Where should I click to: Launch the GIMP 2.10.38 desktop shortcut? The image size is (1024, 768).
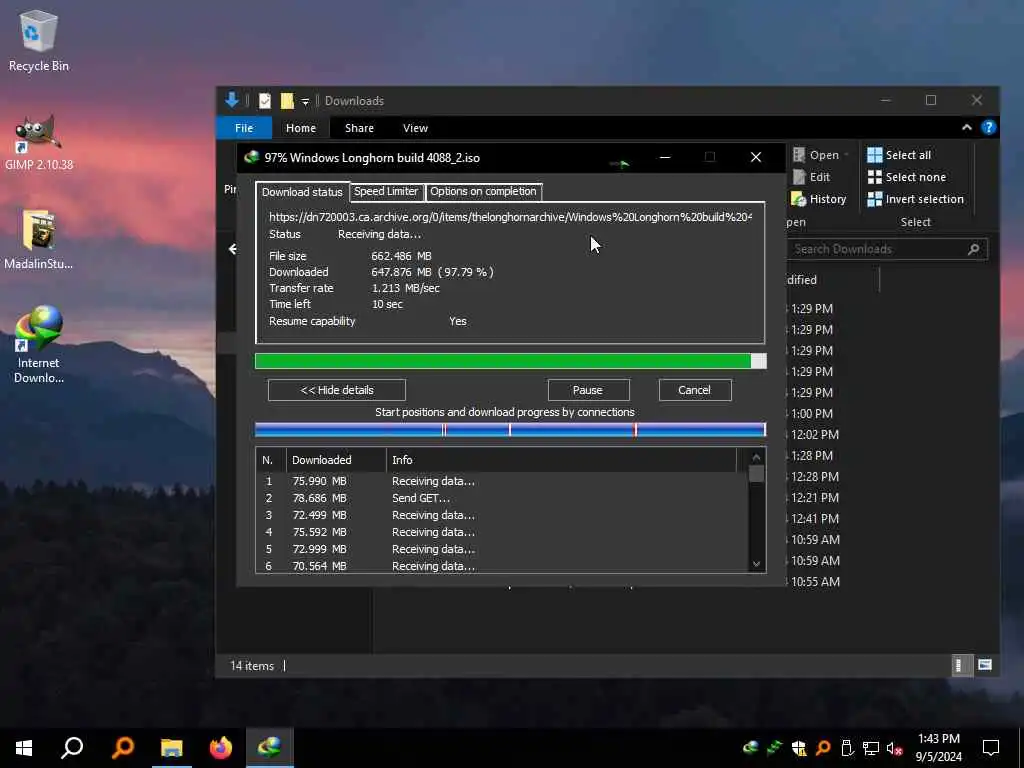39,142
